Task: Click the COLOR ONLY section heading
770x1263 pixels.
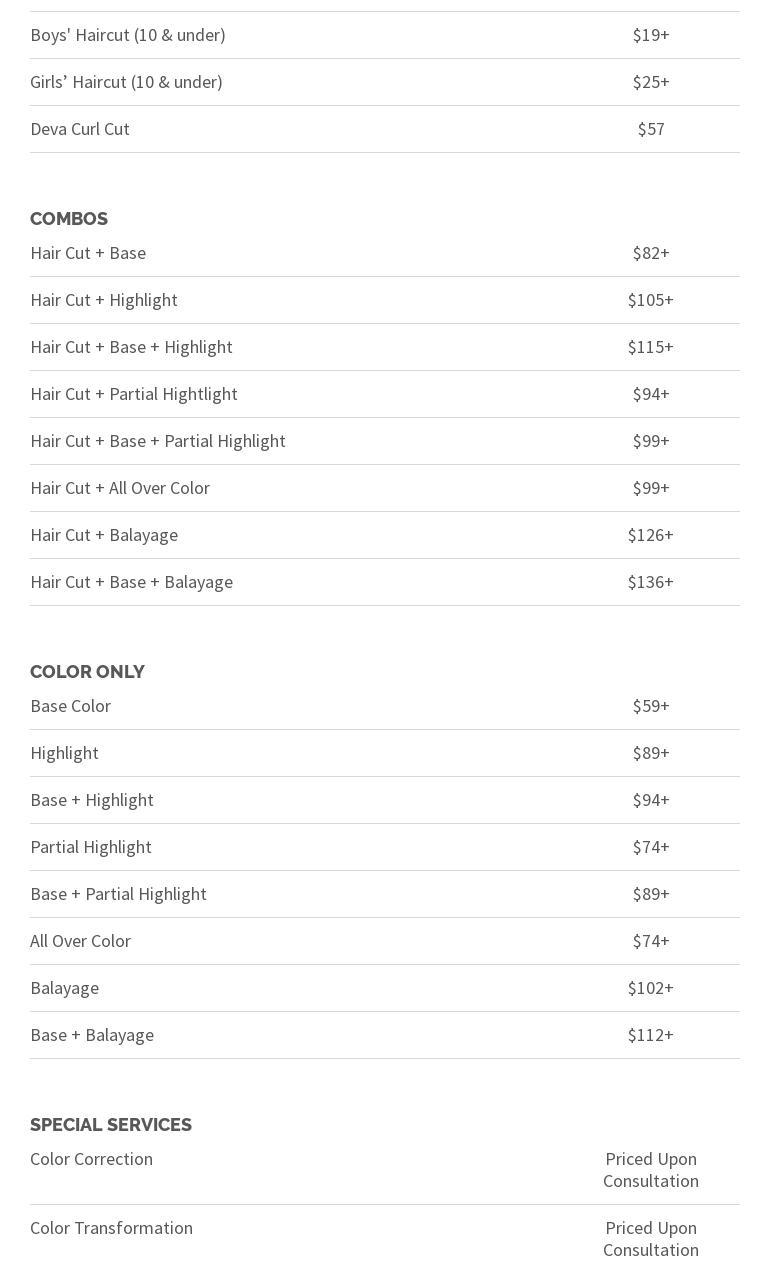Action: click(x=87, y=672)
